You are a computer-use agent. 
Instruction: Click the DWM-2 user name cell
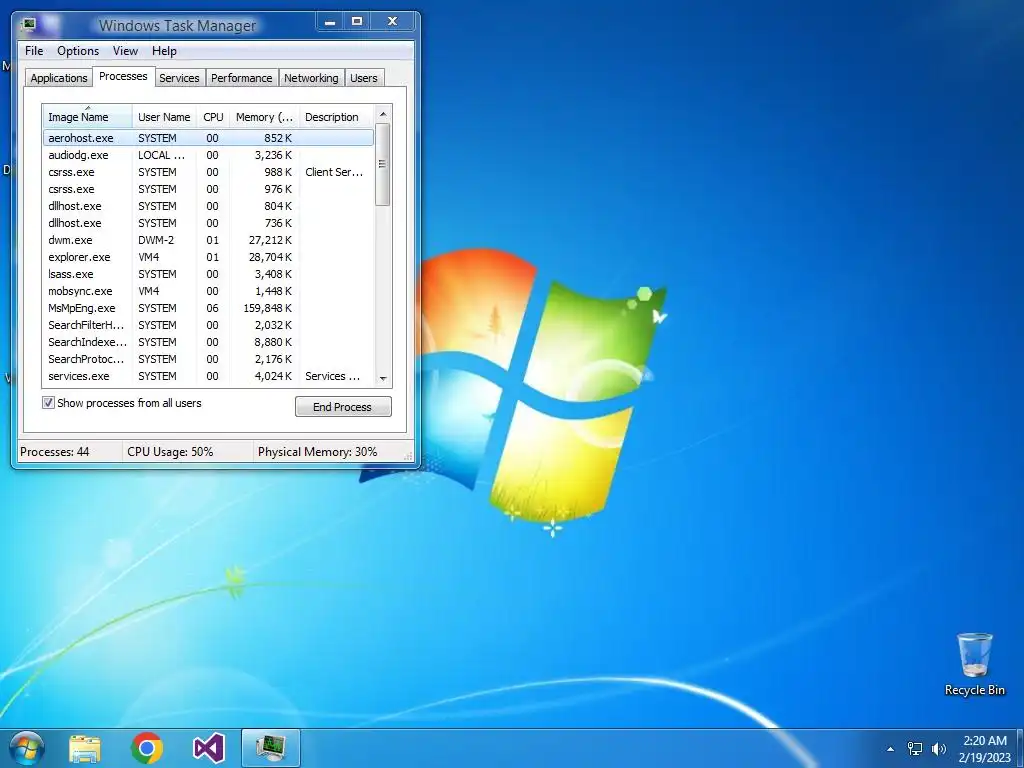pyautogui.click(x=156, y=240)
